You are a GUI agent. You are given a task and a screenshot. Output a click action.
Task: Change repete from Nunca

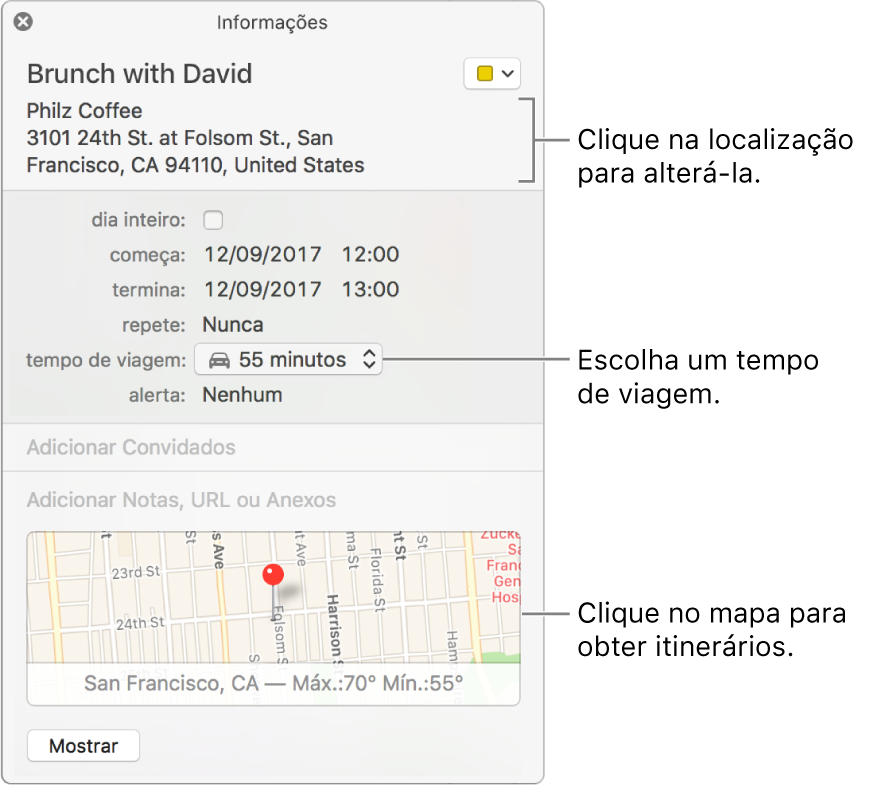[x=233, y=324]
